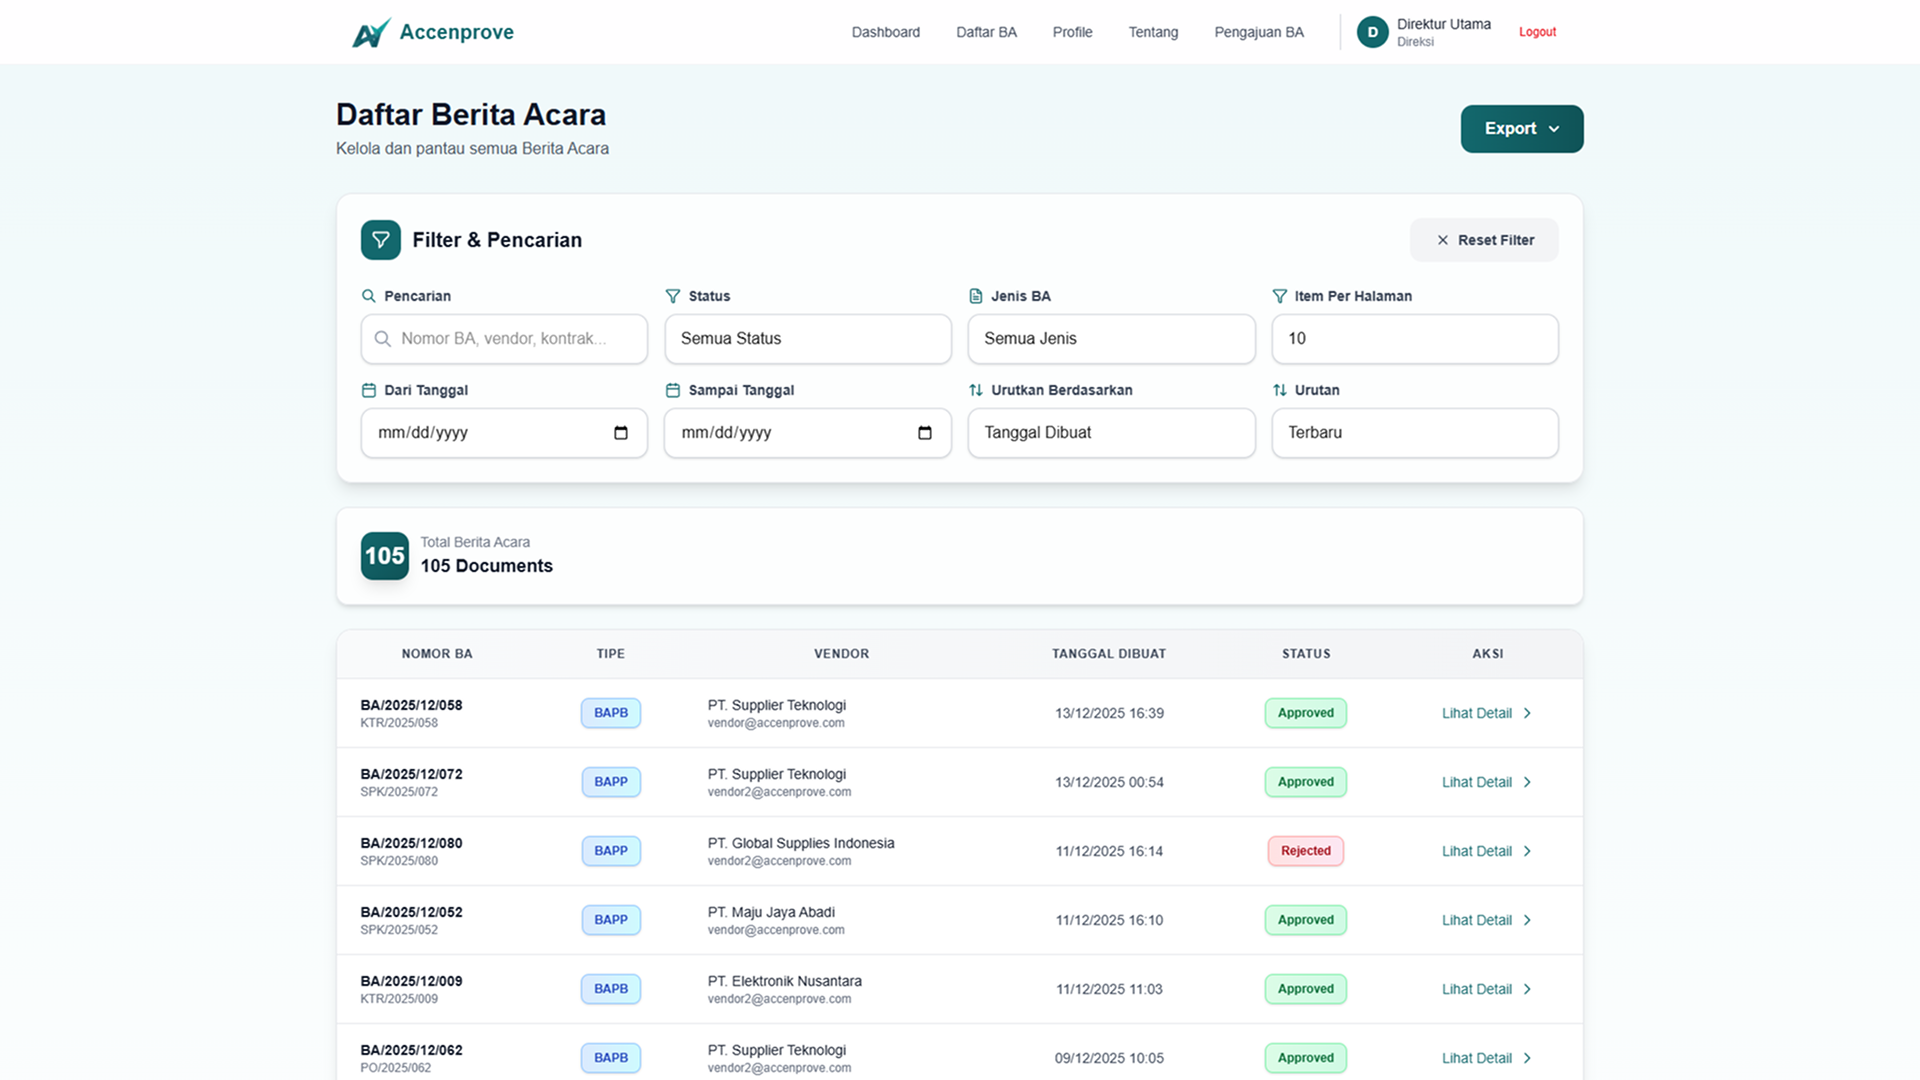The height and width of the screenshot is (1080, 1920).
Task: Expand the Item Per Halaman selector
Action: coord(1414,339)
